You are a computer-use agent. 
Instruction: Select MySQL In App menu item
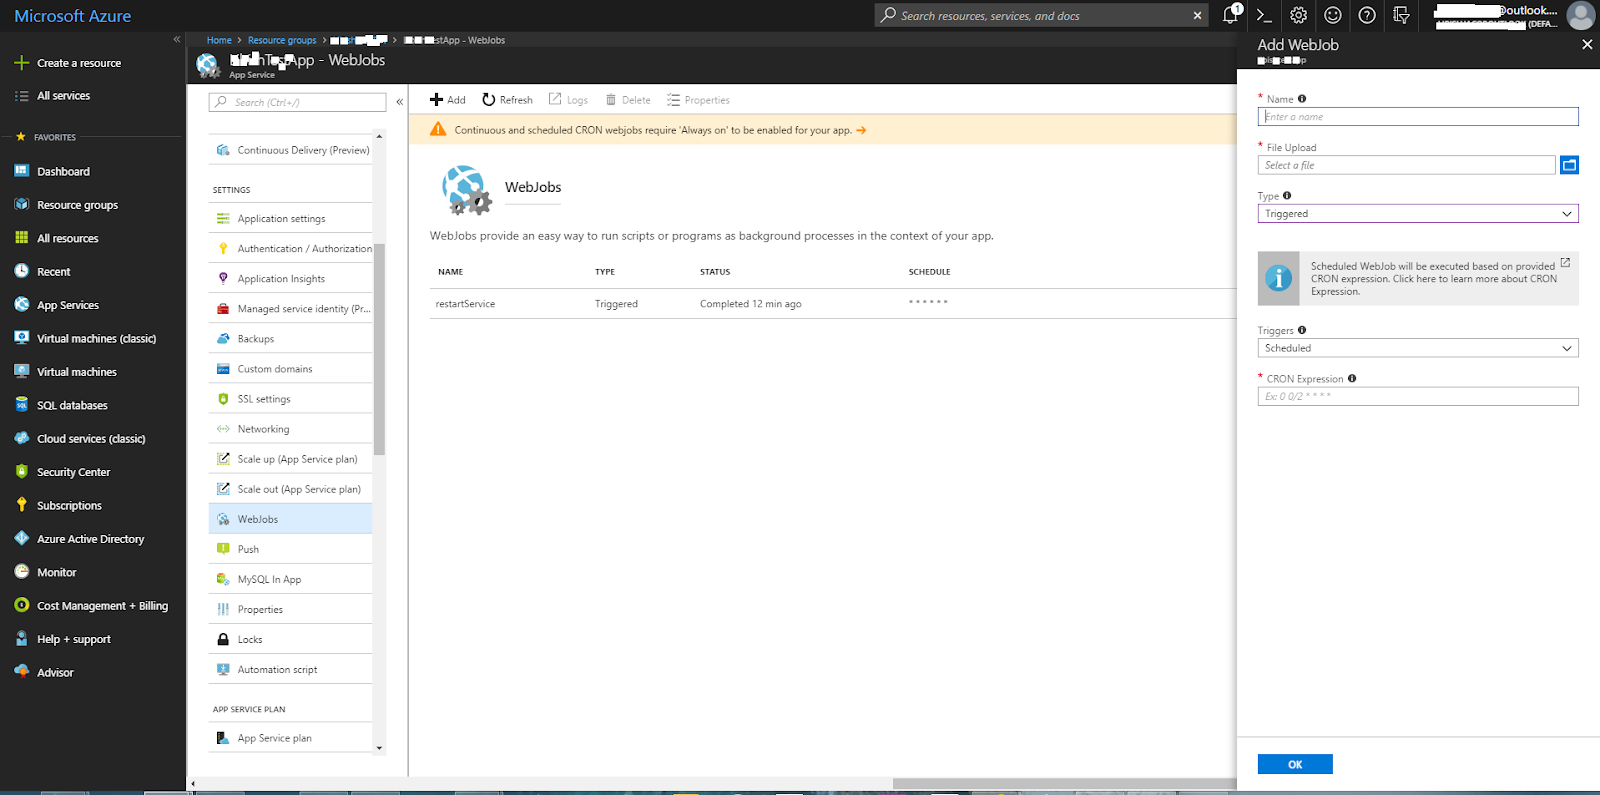click(x=290, y=579)
